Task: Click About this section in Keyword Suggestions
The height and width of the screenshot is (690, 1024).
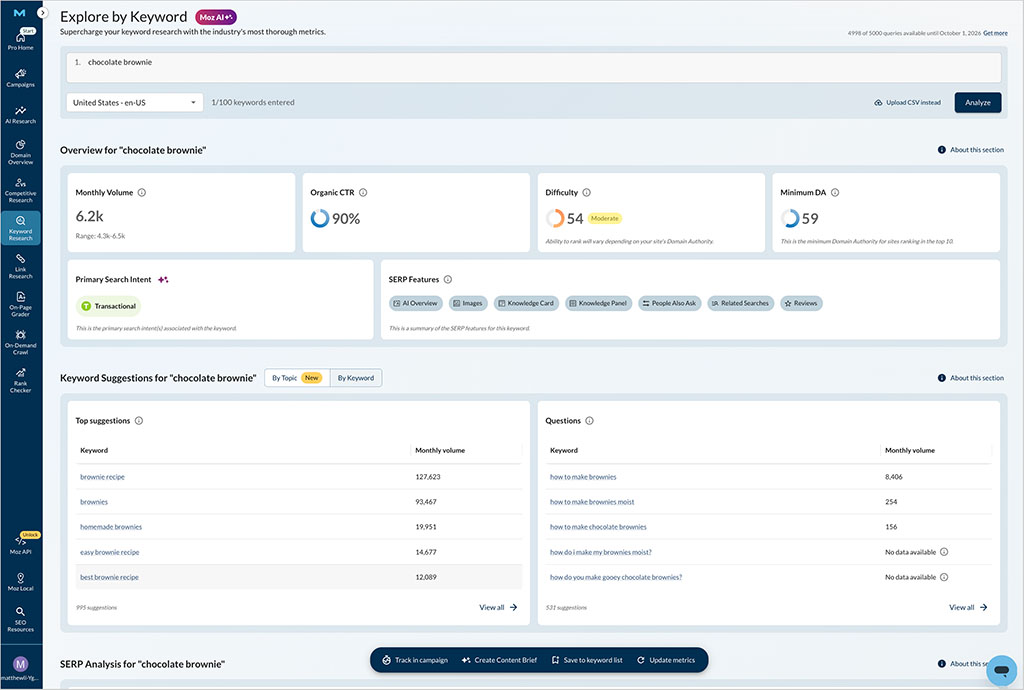Action: point(971,378)
